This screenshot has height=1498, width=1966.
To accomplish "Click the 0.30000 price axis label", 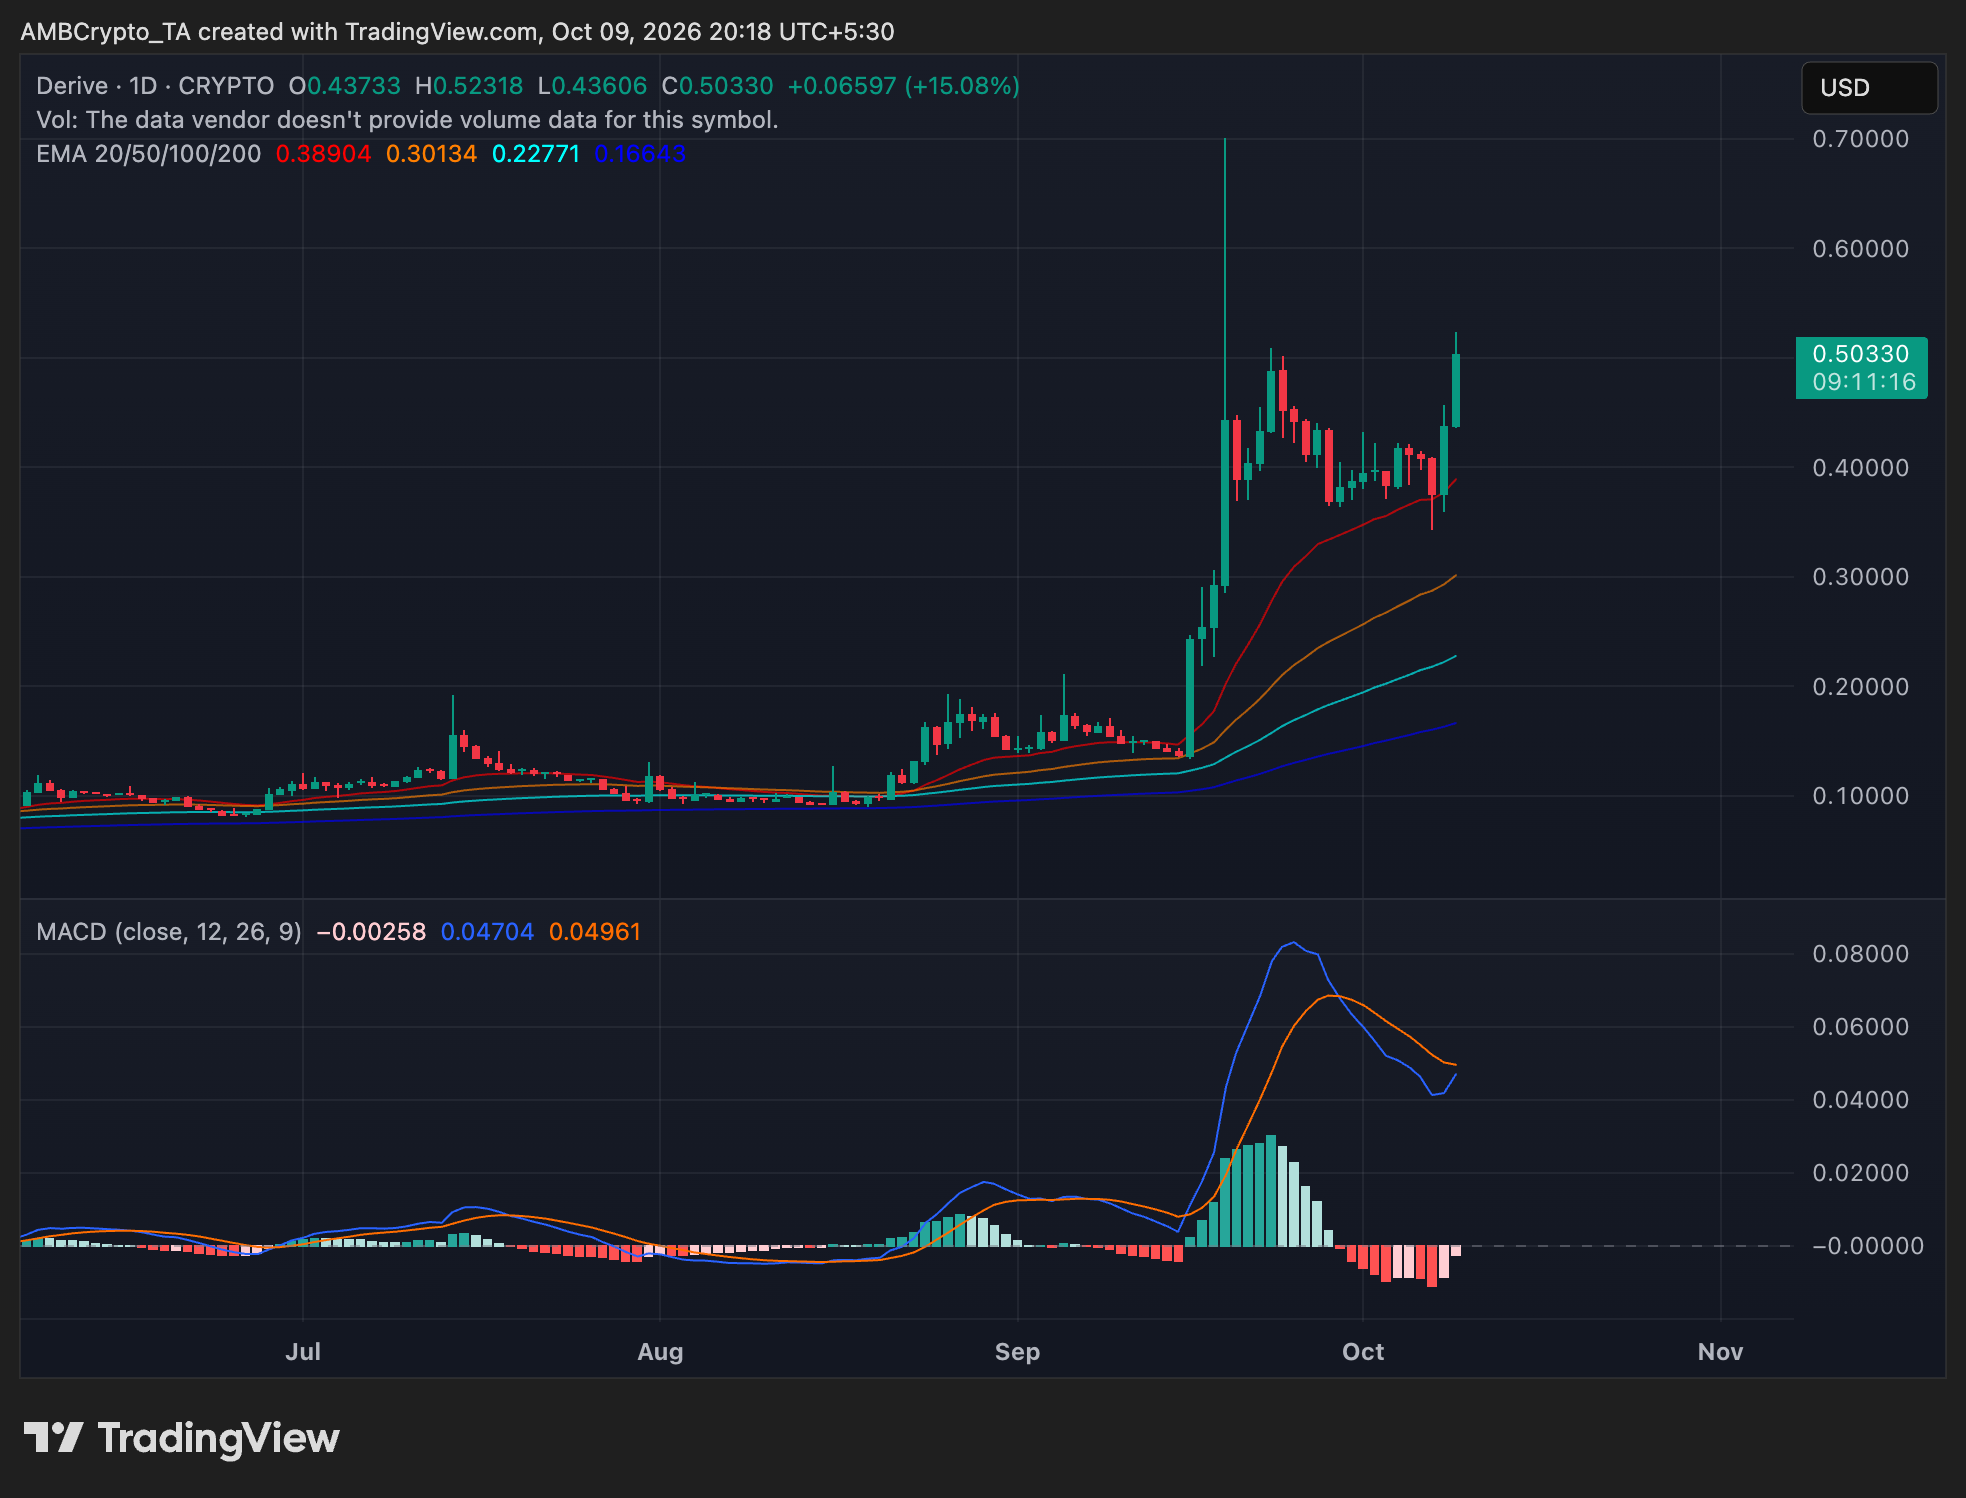I will tap(1860, 577).
